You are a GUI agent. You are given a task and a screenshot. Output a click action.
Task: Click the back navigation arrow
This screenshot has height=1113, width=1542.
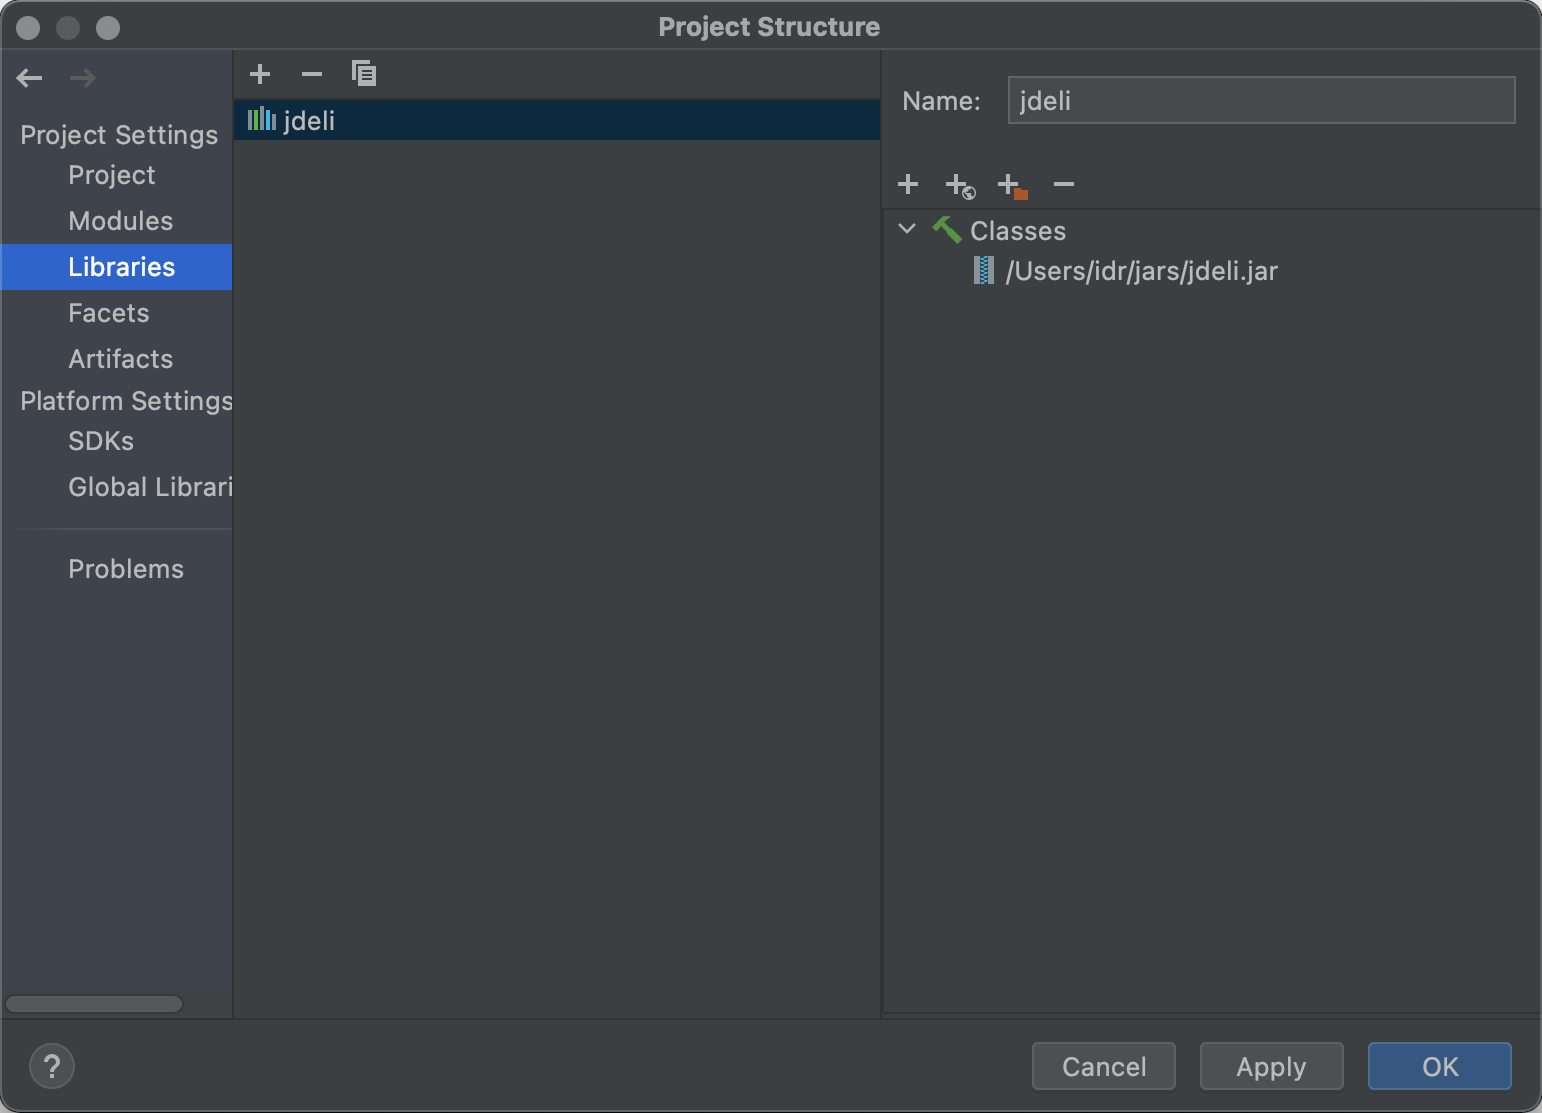point(29,78)
